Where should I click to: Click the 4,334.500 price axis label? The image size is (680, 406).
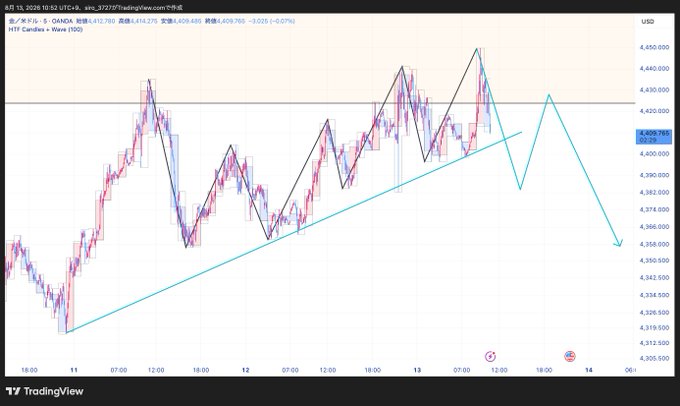pyautogui.click(x=654, y=295)
